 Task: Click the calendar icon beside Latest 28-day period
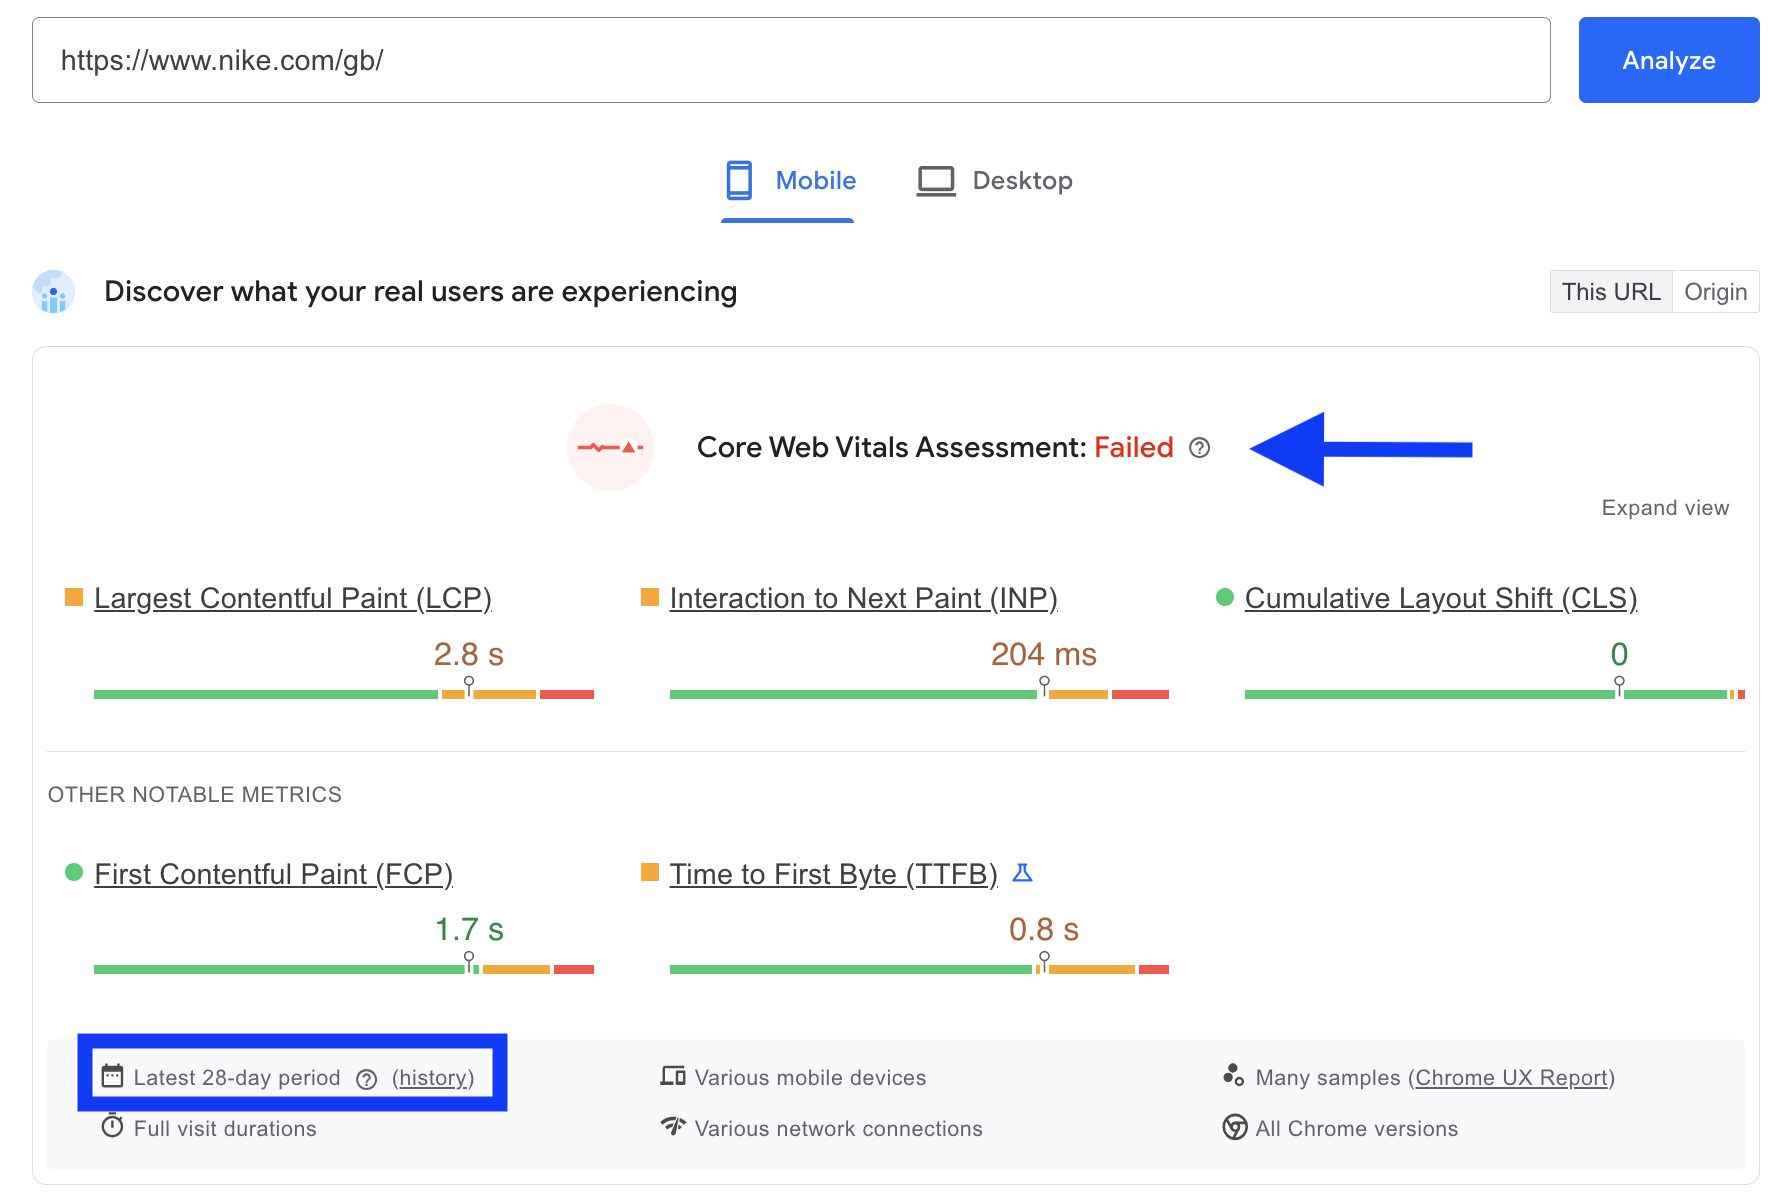pos(113,1076)
